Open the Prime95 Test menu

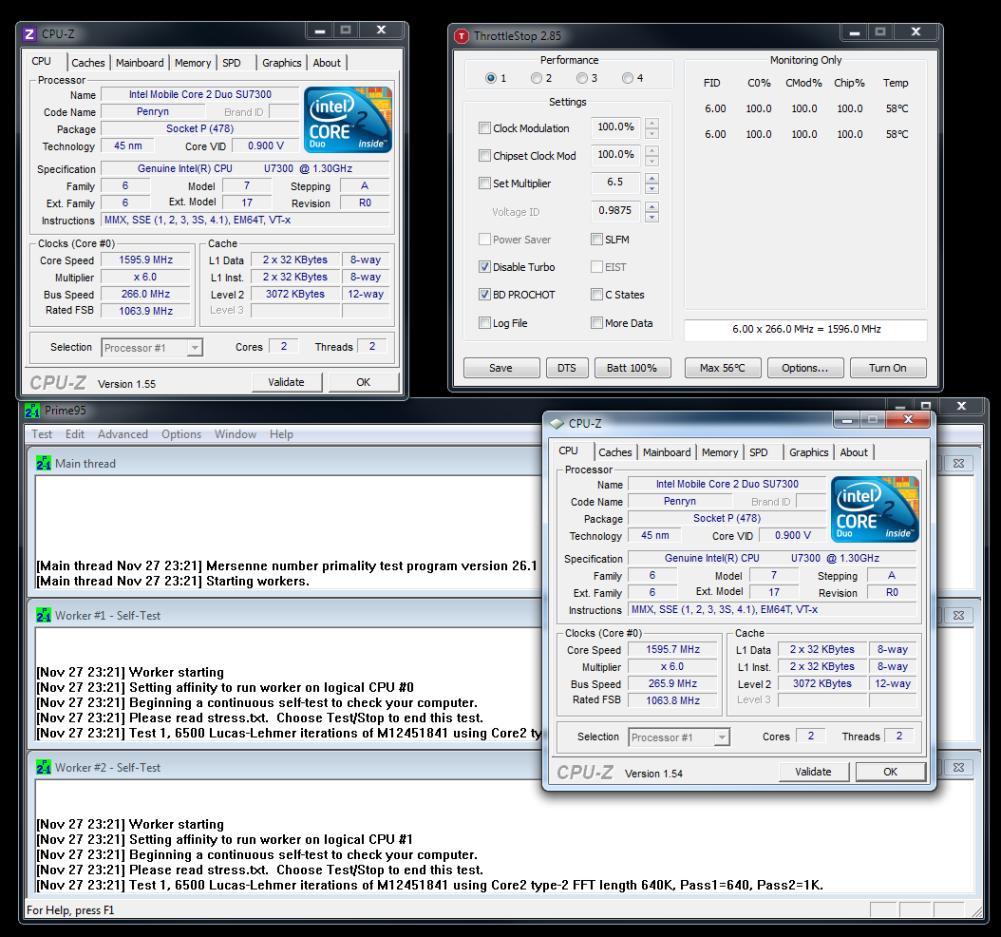point(41,434)
